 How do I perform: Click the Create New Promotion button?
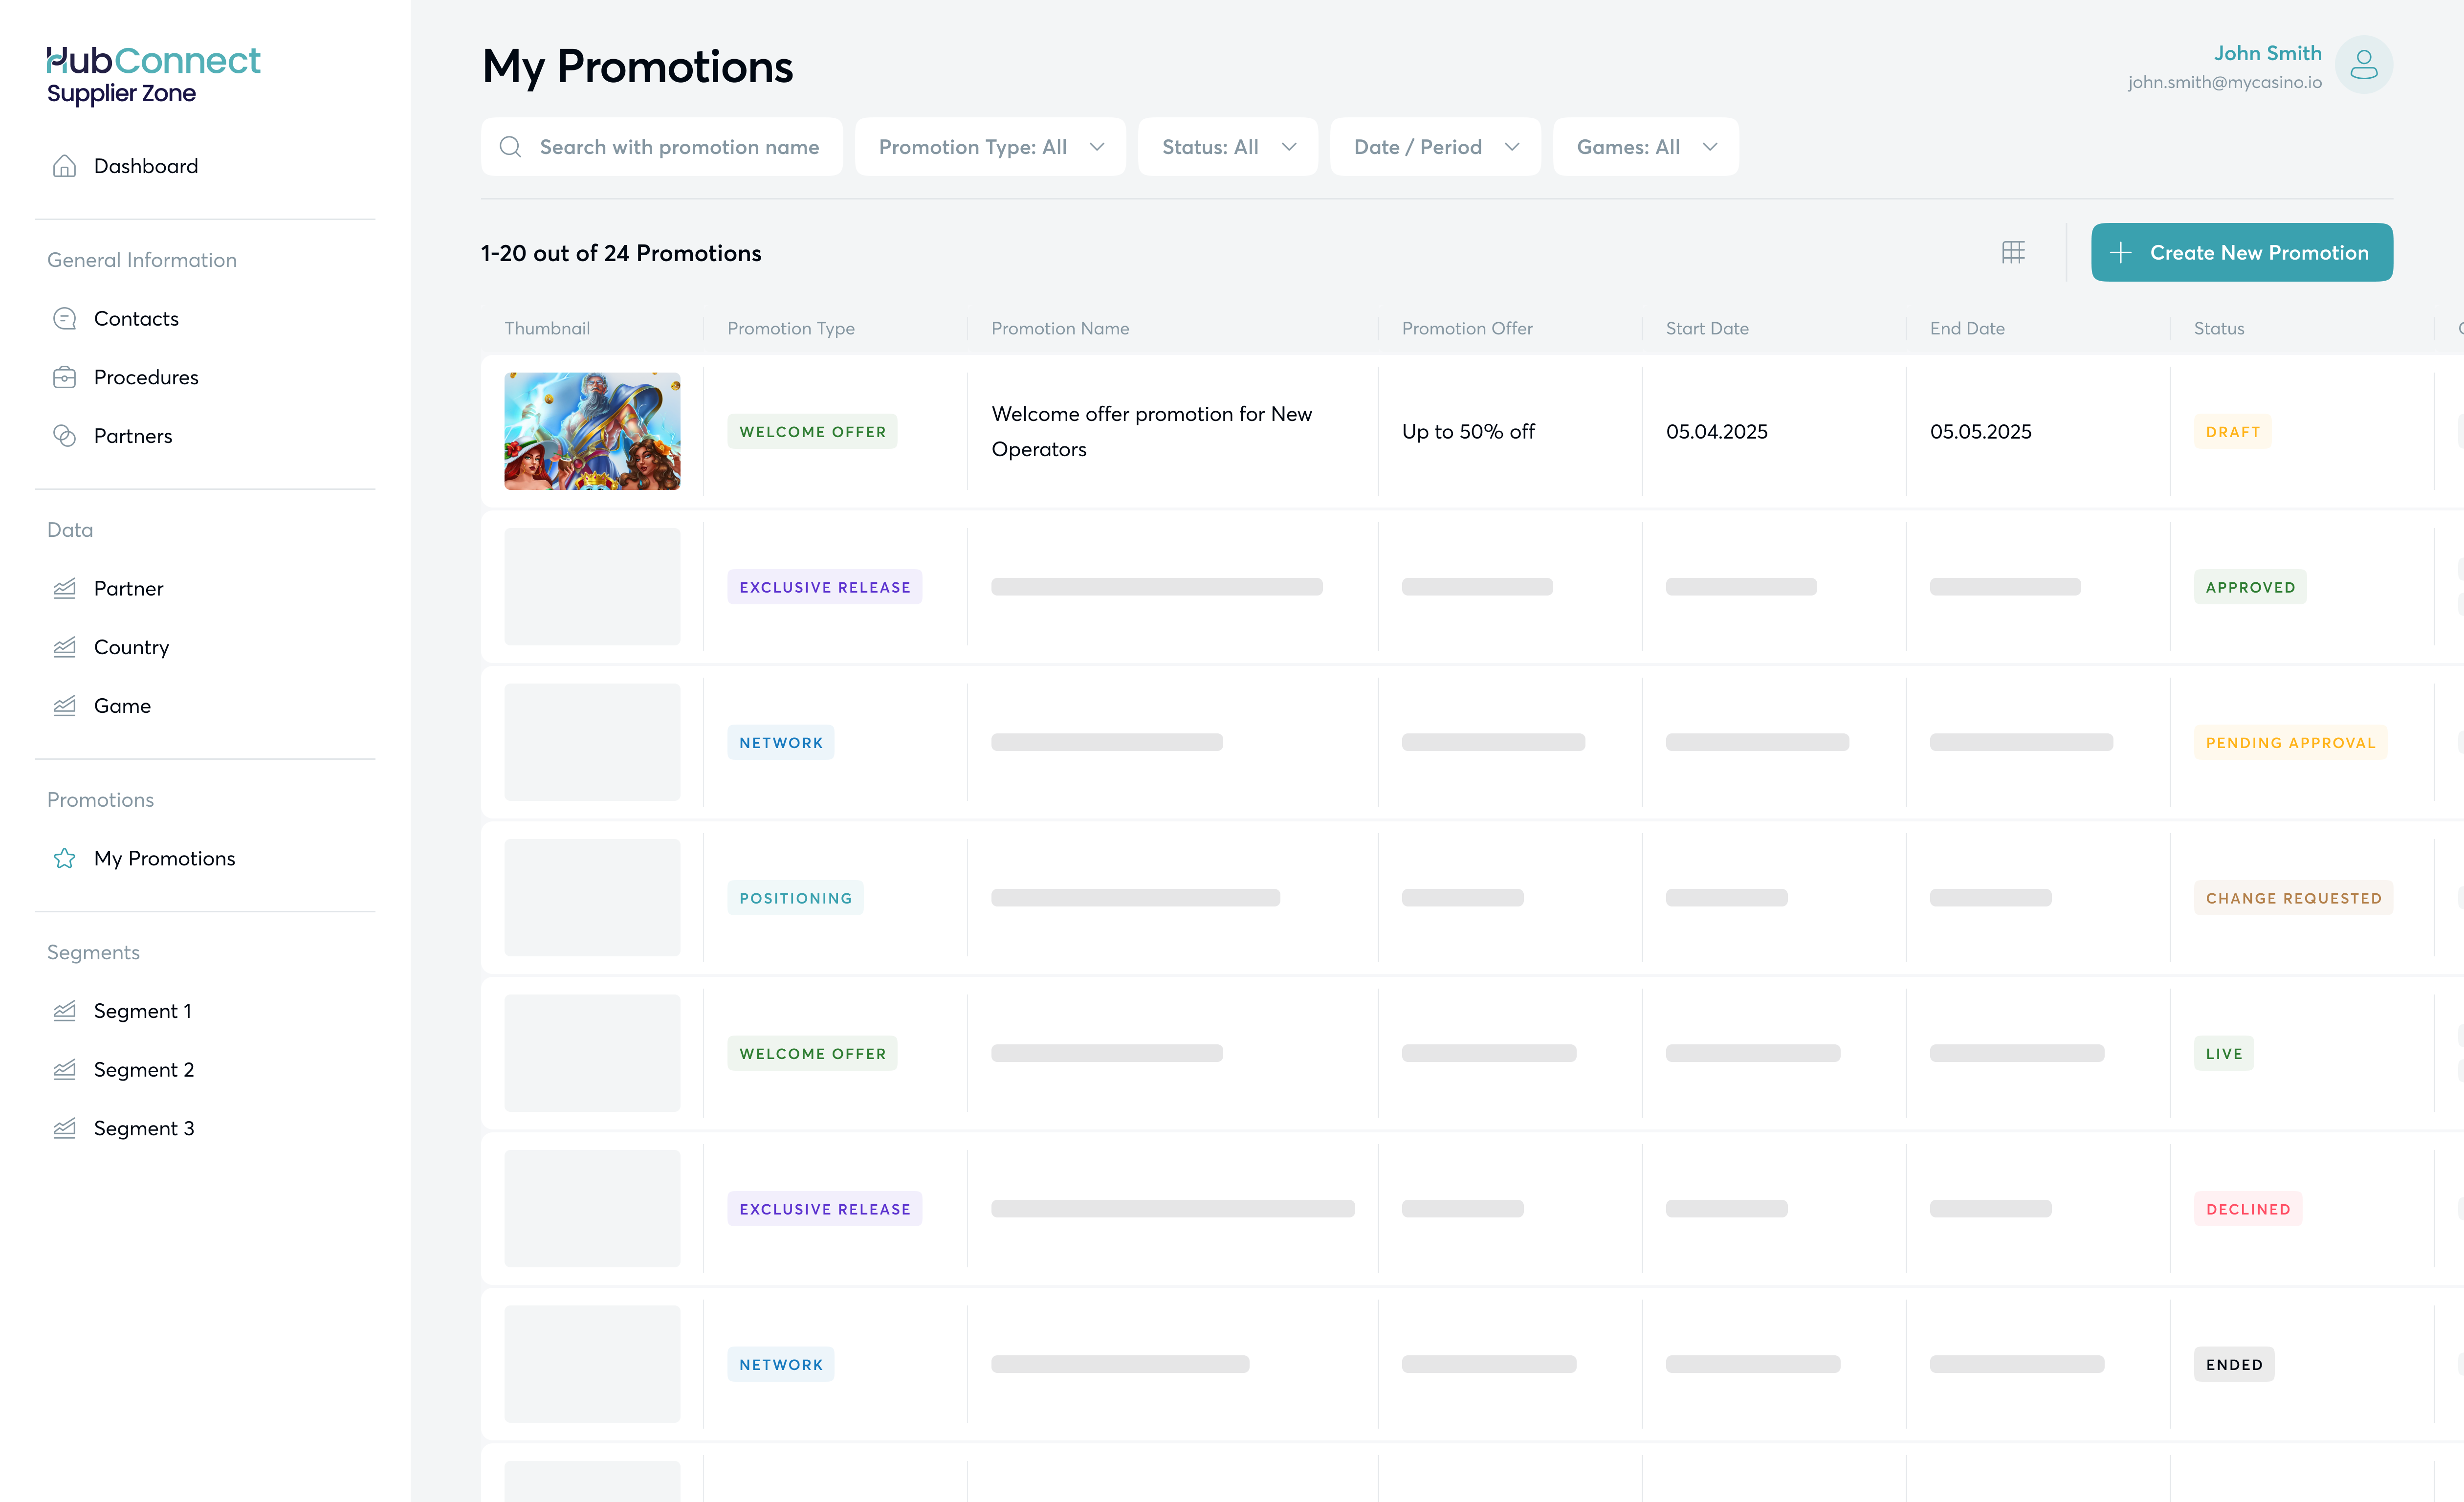[2241, 253]
